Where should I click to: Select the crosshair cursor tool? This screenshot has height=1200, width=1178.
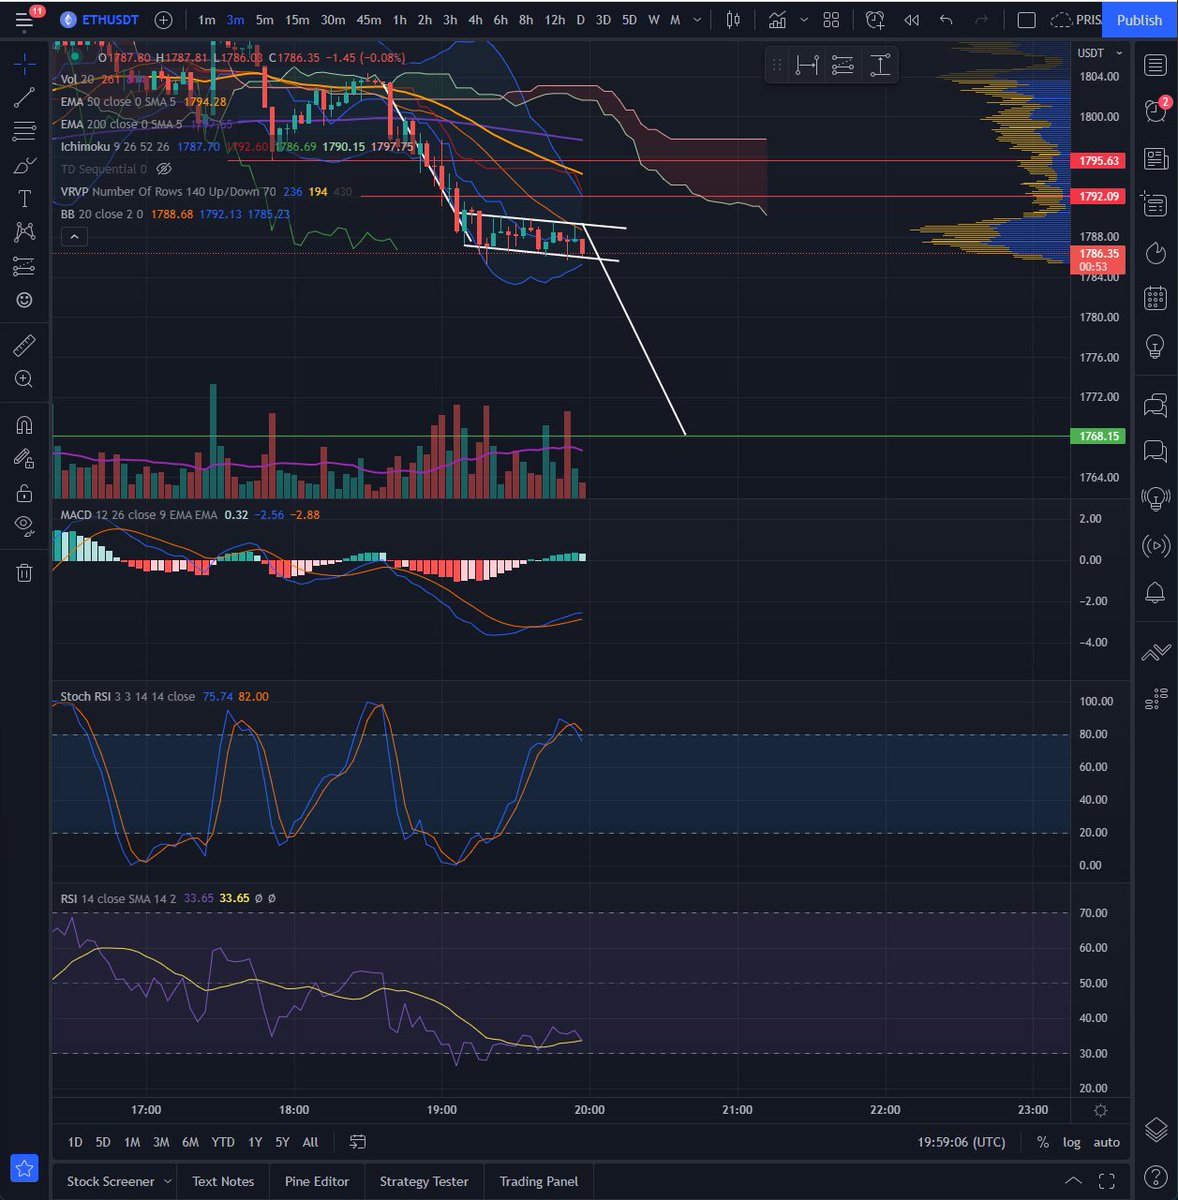point(25,64)
